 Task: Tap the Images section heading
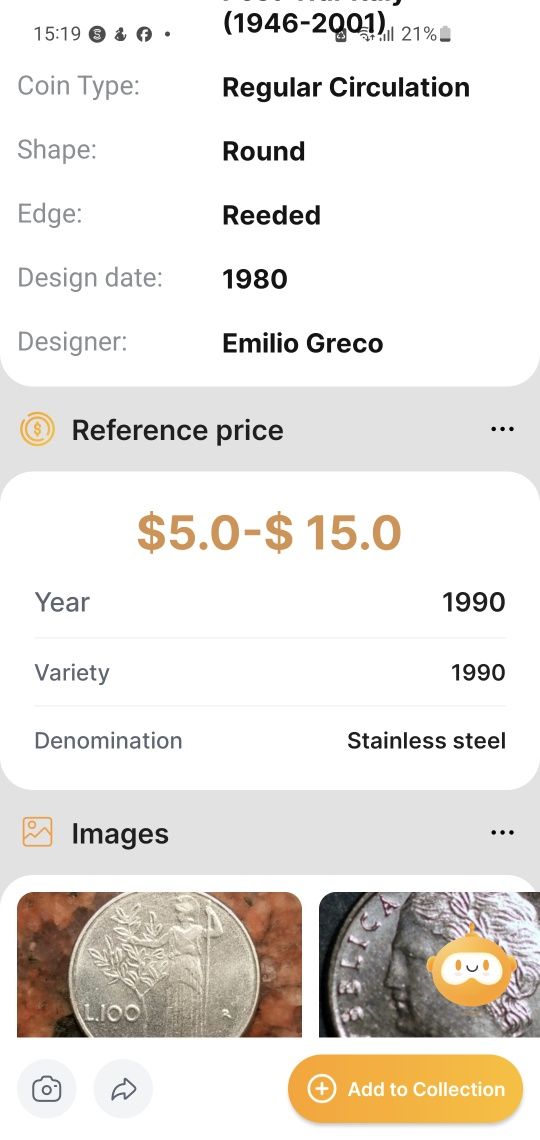coord(120,833)
